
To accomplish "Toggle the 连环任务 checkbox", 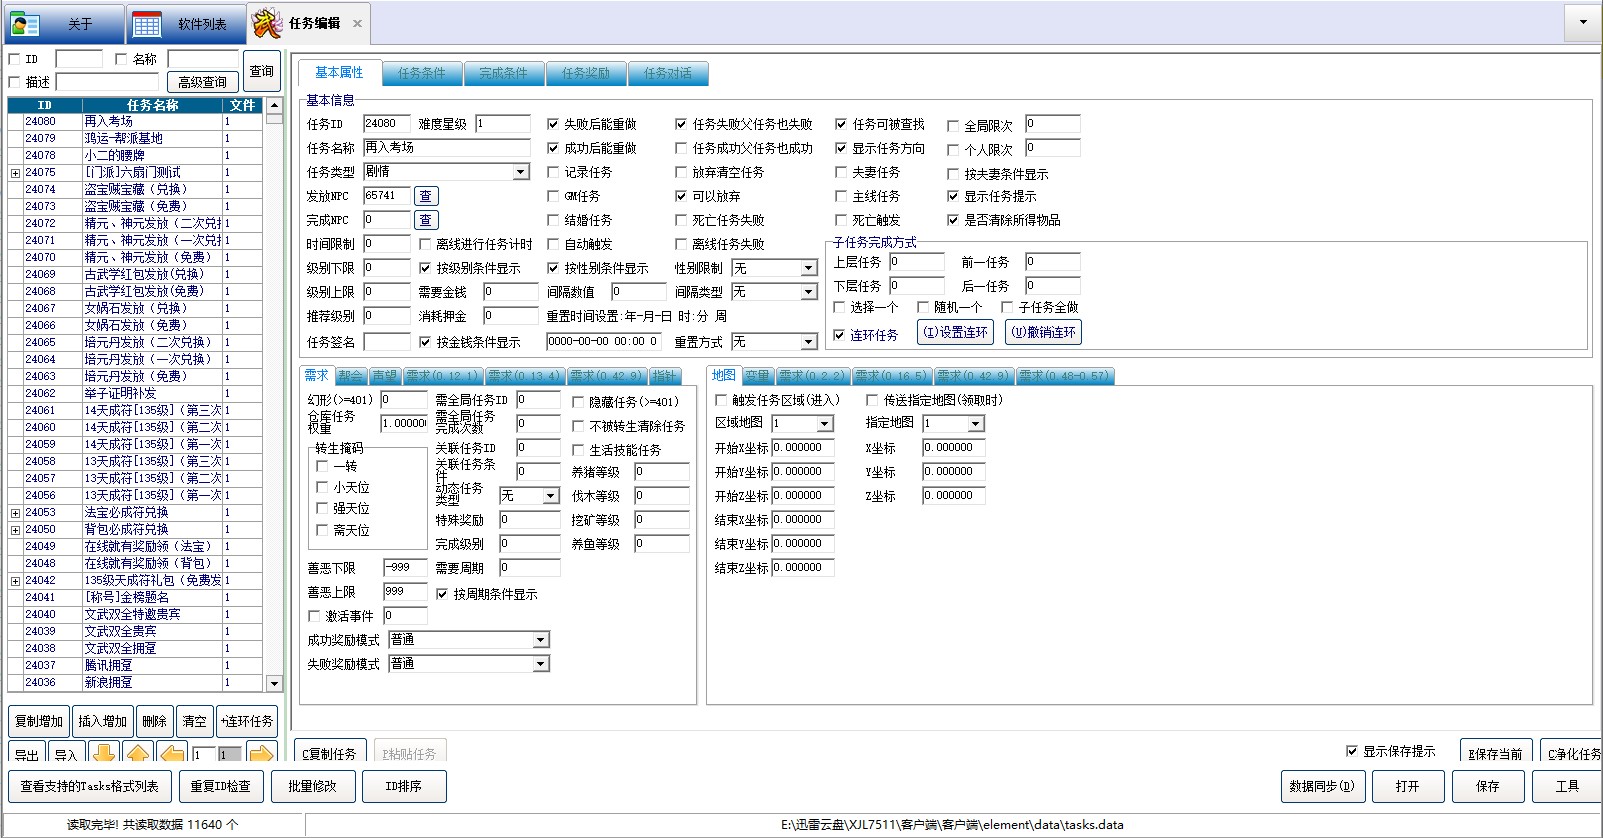I will point(840,335).
